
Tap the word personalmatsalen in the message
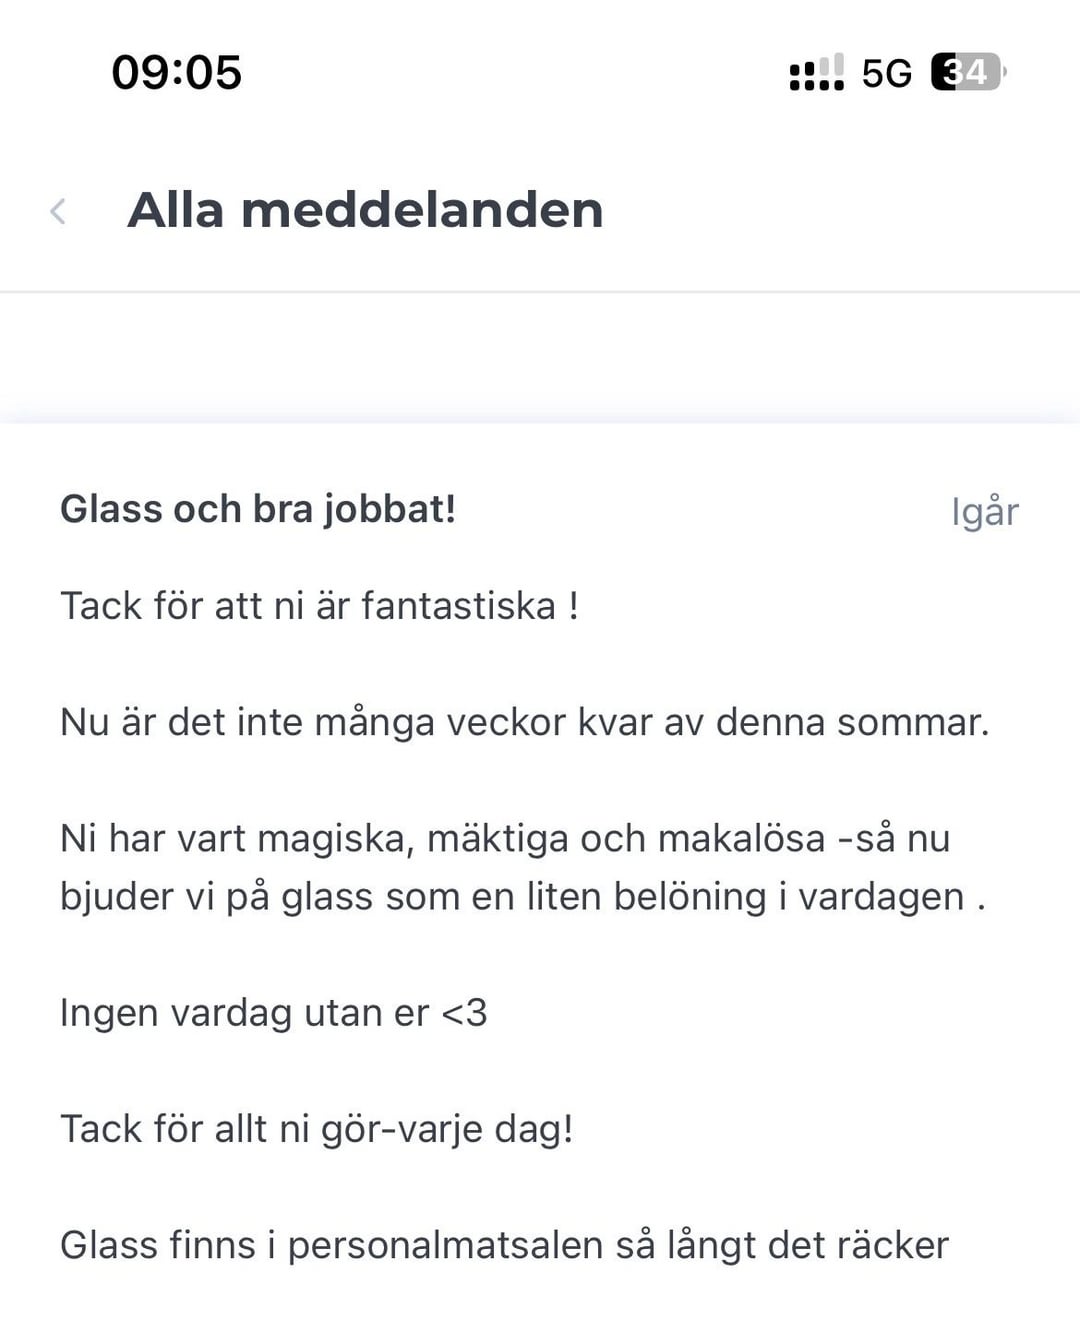445,1247
